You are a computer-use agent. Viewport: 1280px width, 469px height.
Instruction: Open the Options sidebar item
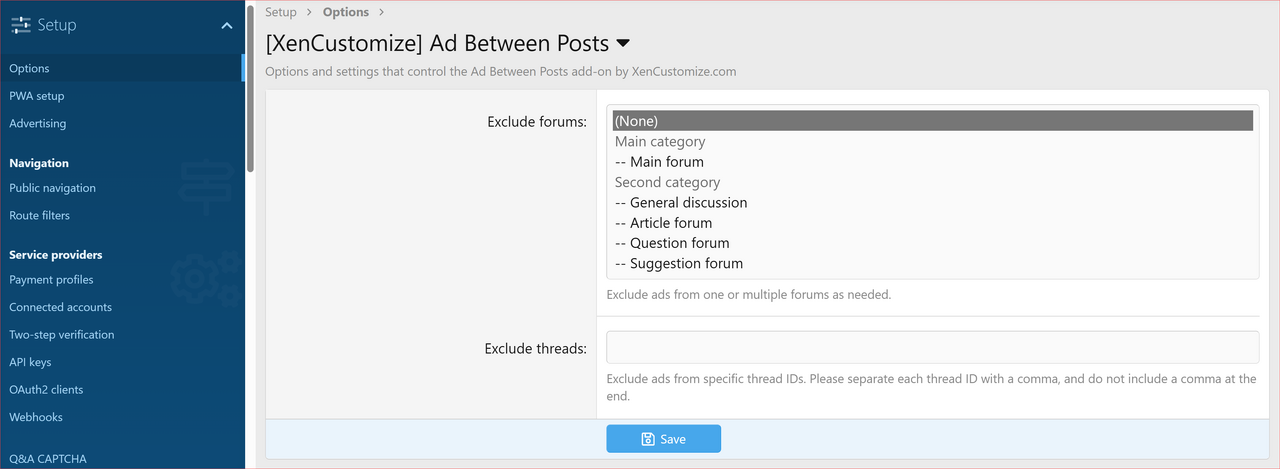pos(30,69)
